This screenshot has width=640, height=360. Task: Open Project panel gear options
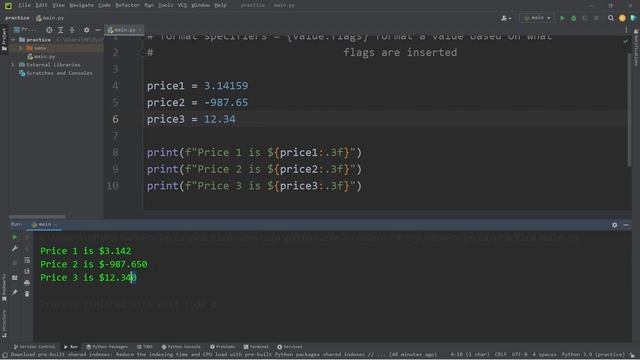[x=86, y=30]
